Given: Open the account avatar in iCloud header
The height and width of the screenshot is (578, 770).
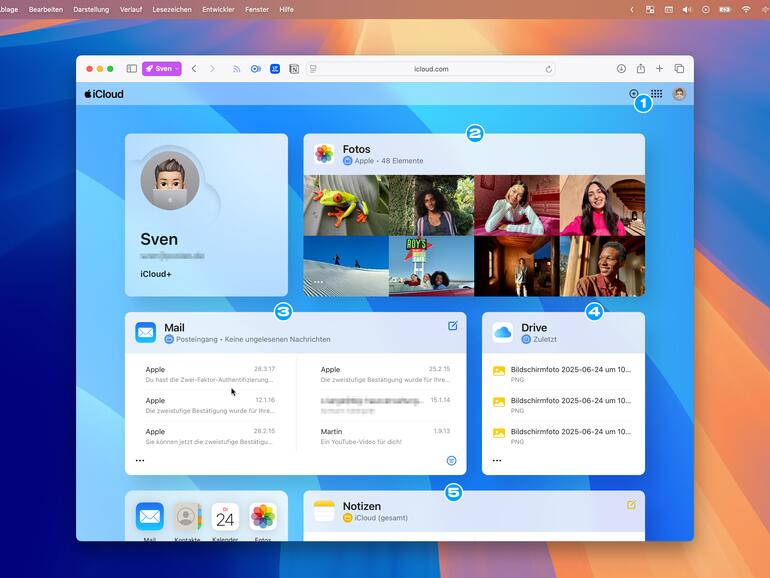Looking at the screenshot, I should [679, 94].
